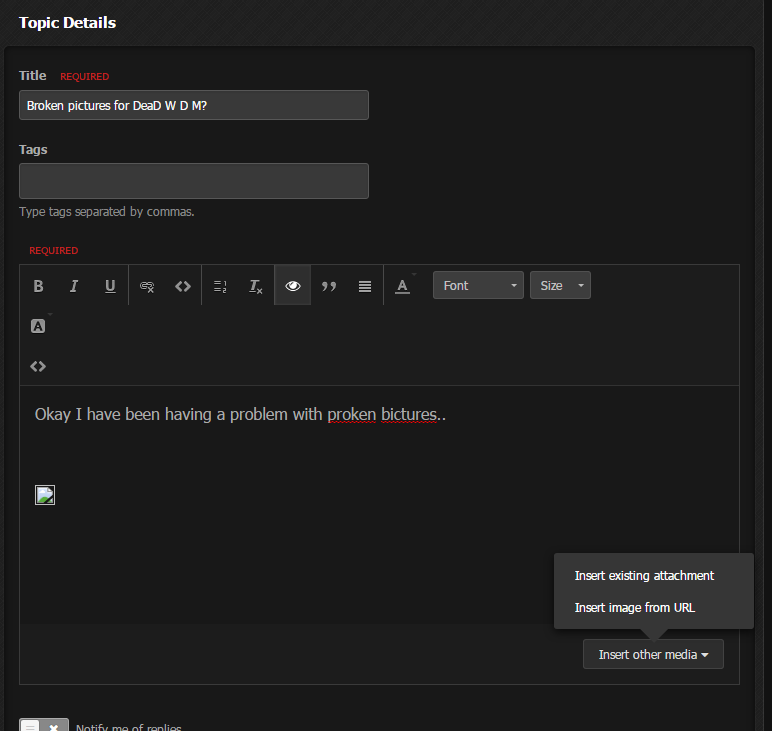Open the background color picker
The height and width of the screenshot is (731, 772).
pos(38,326)
